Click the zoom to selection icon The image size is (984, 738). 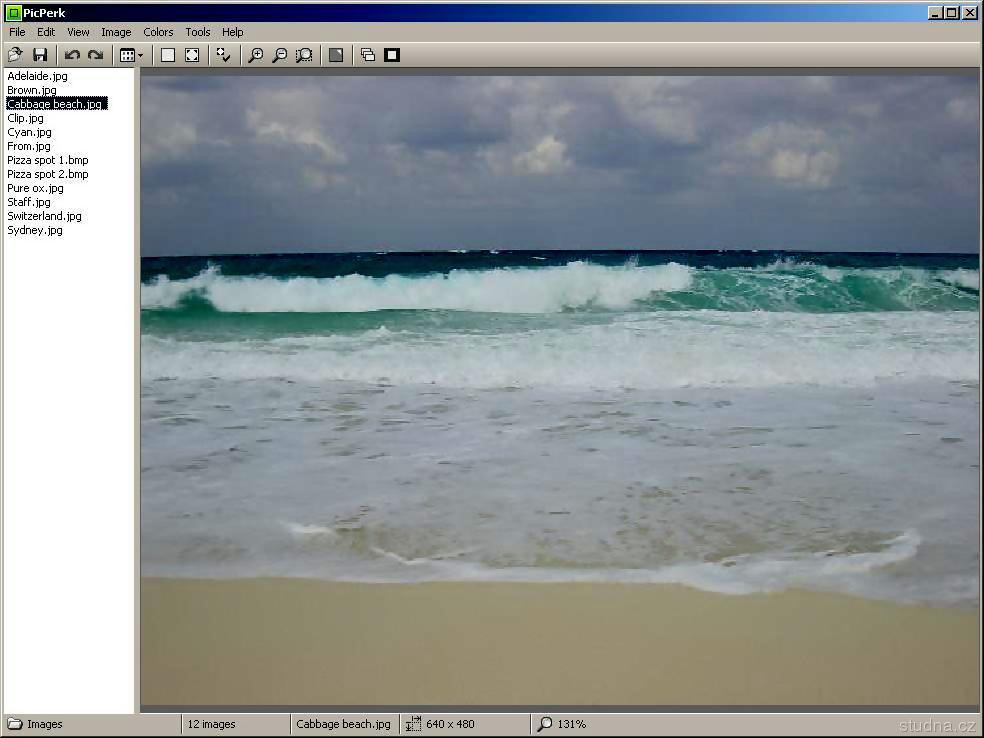click(x=304, y=55)
